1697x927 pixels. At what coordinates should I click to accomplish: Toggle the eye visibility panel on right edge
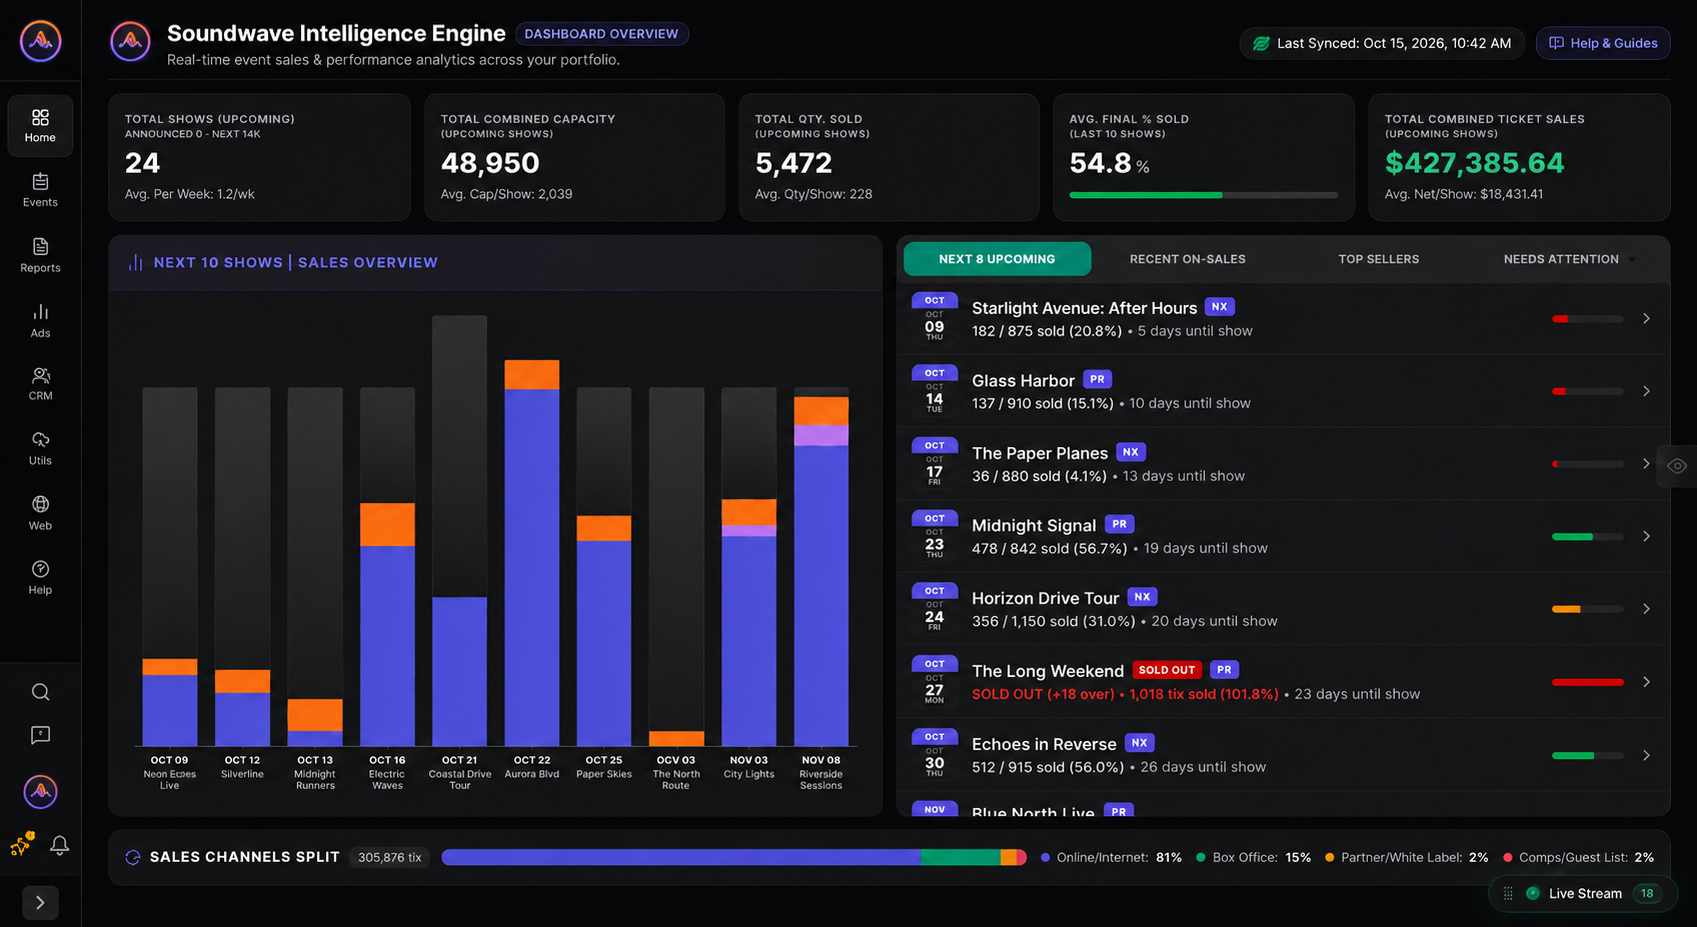[x=1677, y=465]
